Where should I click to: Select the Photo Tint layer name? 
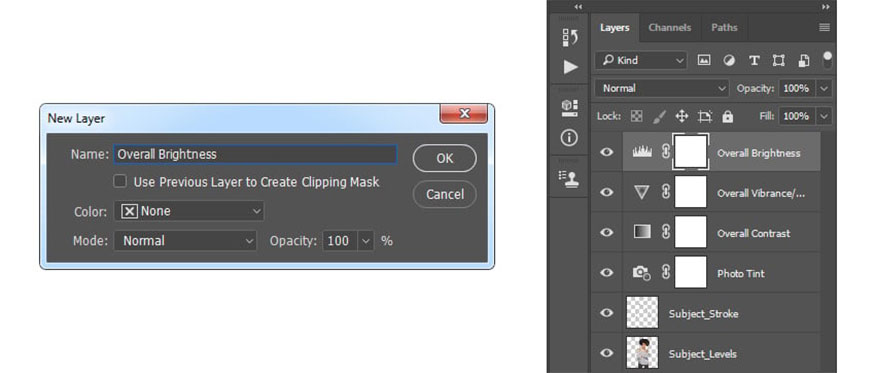pyautogui.click(x=741, y=274)
